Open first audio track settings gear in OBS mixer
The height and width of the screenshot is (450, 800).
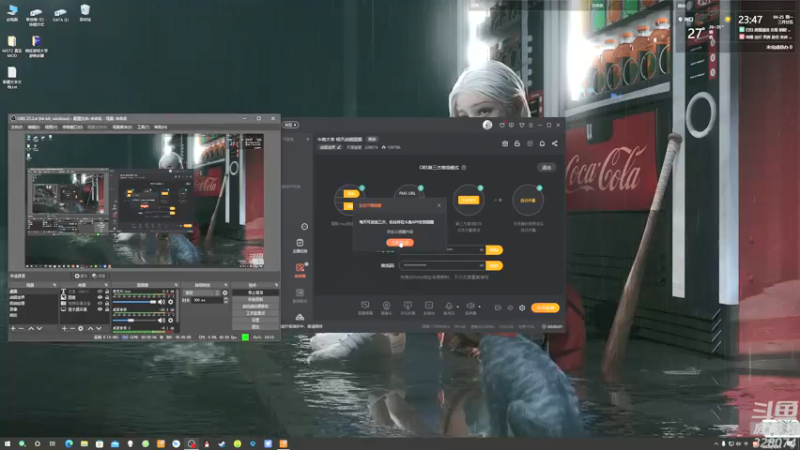[x=170, y=302]
